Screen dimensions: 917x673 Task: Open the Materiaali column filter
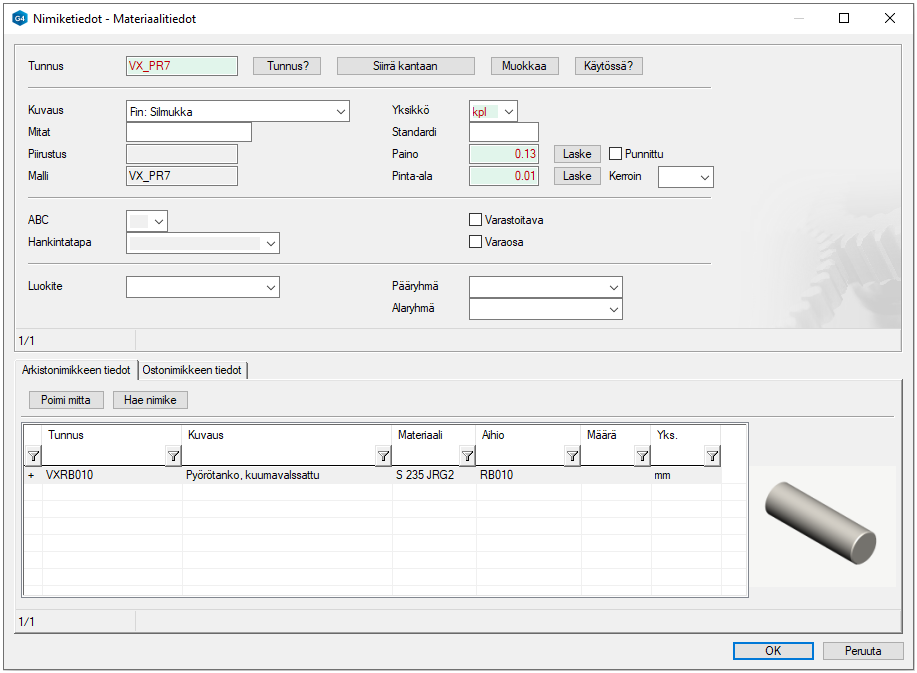(467, 456)
